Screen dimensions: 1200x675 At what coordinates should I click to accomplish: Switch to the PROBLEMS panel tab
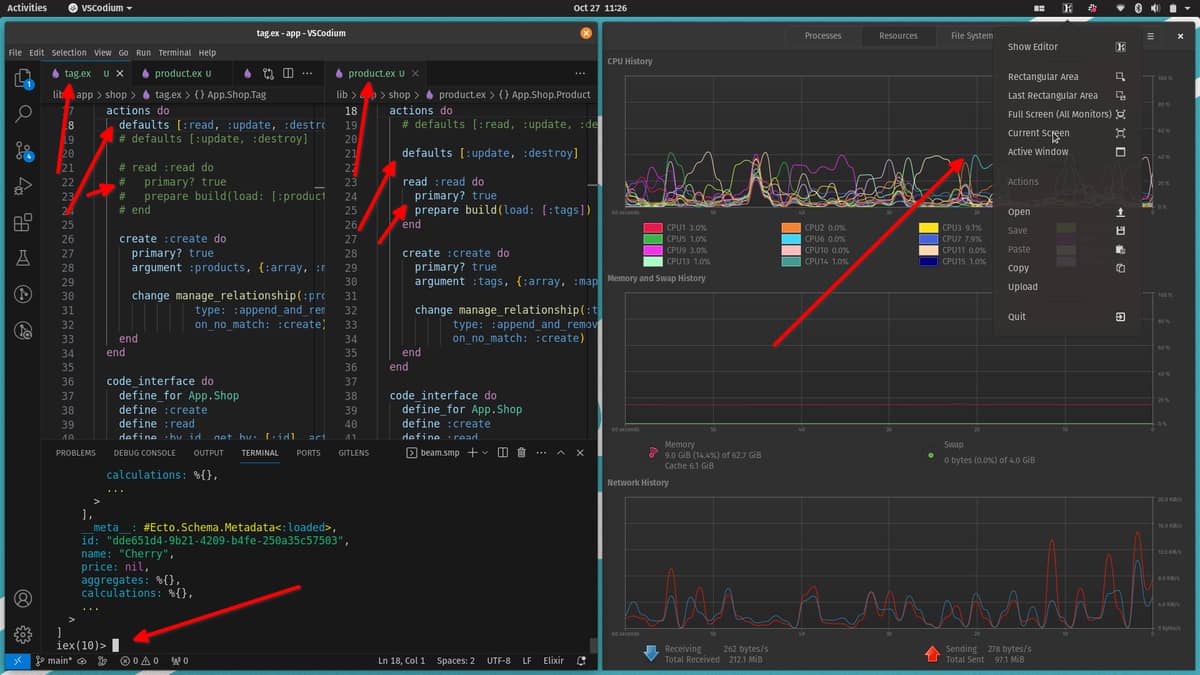coord(76,453)
